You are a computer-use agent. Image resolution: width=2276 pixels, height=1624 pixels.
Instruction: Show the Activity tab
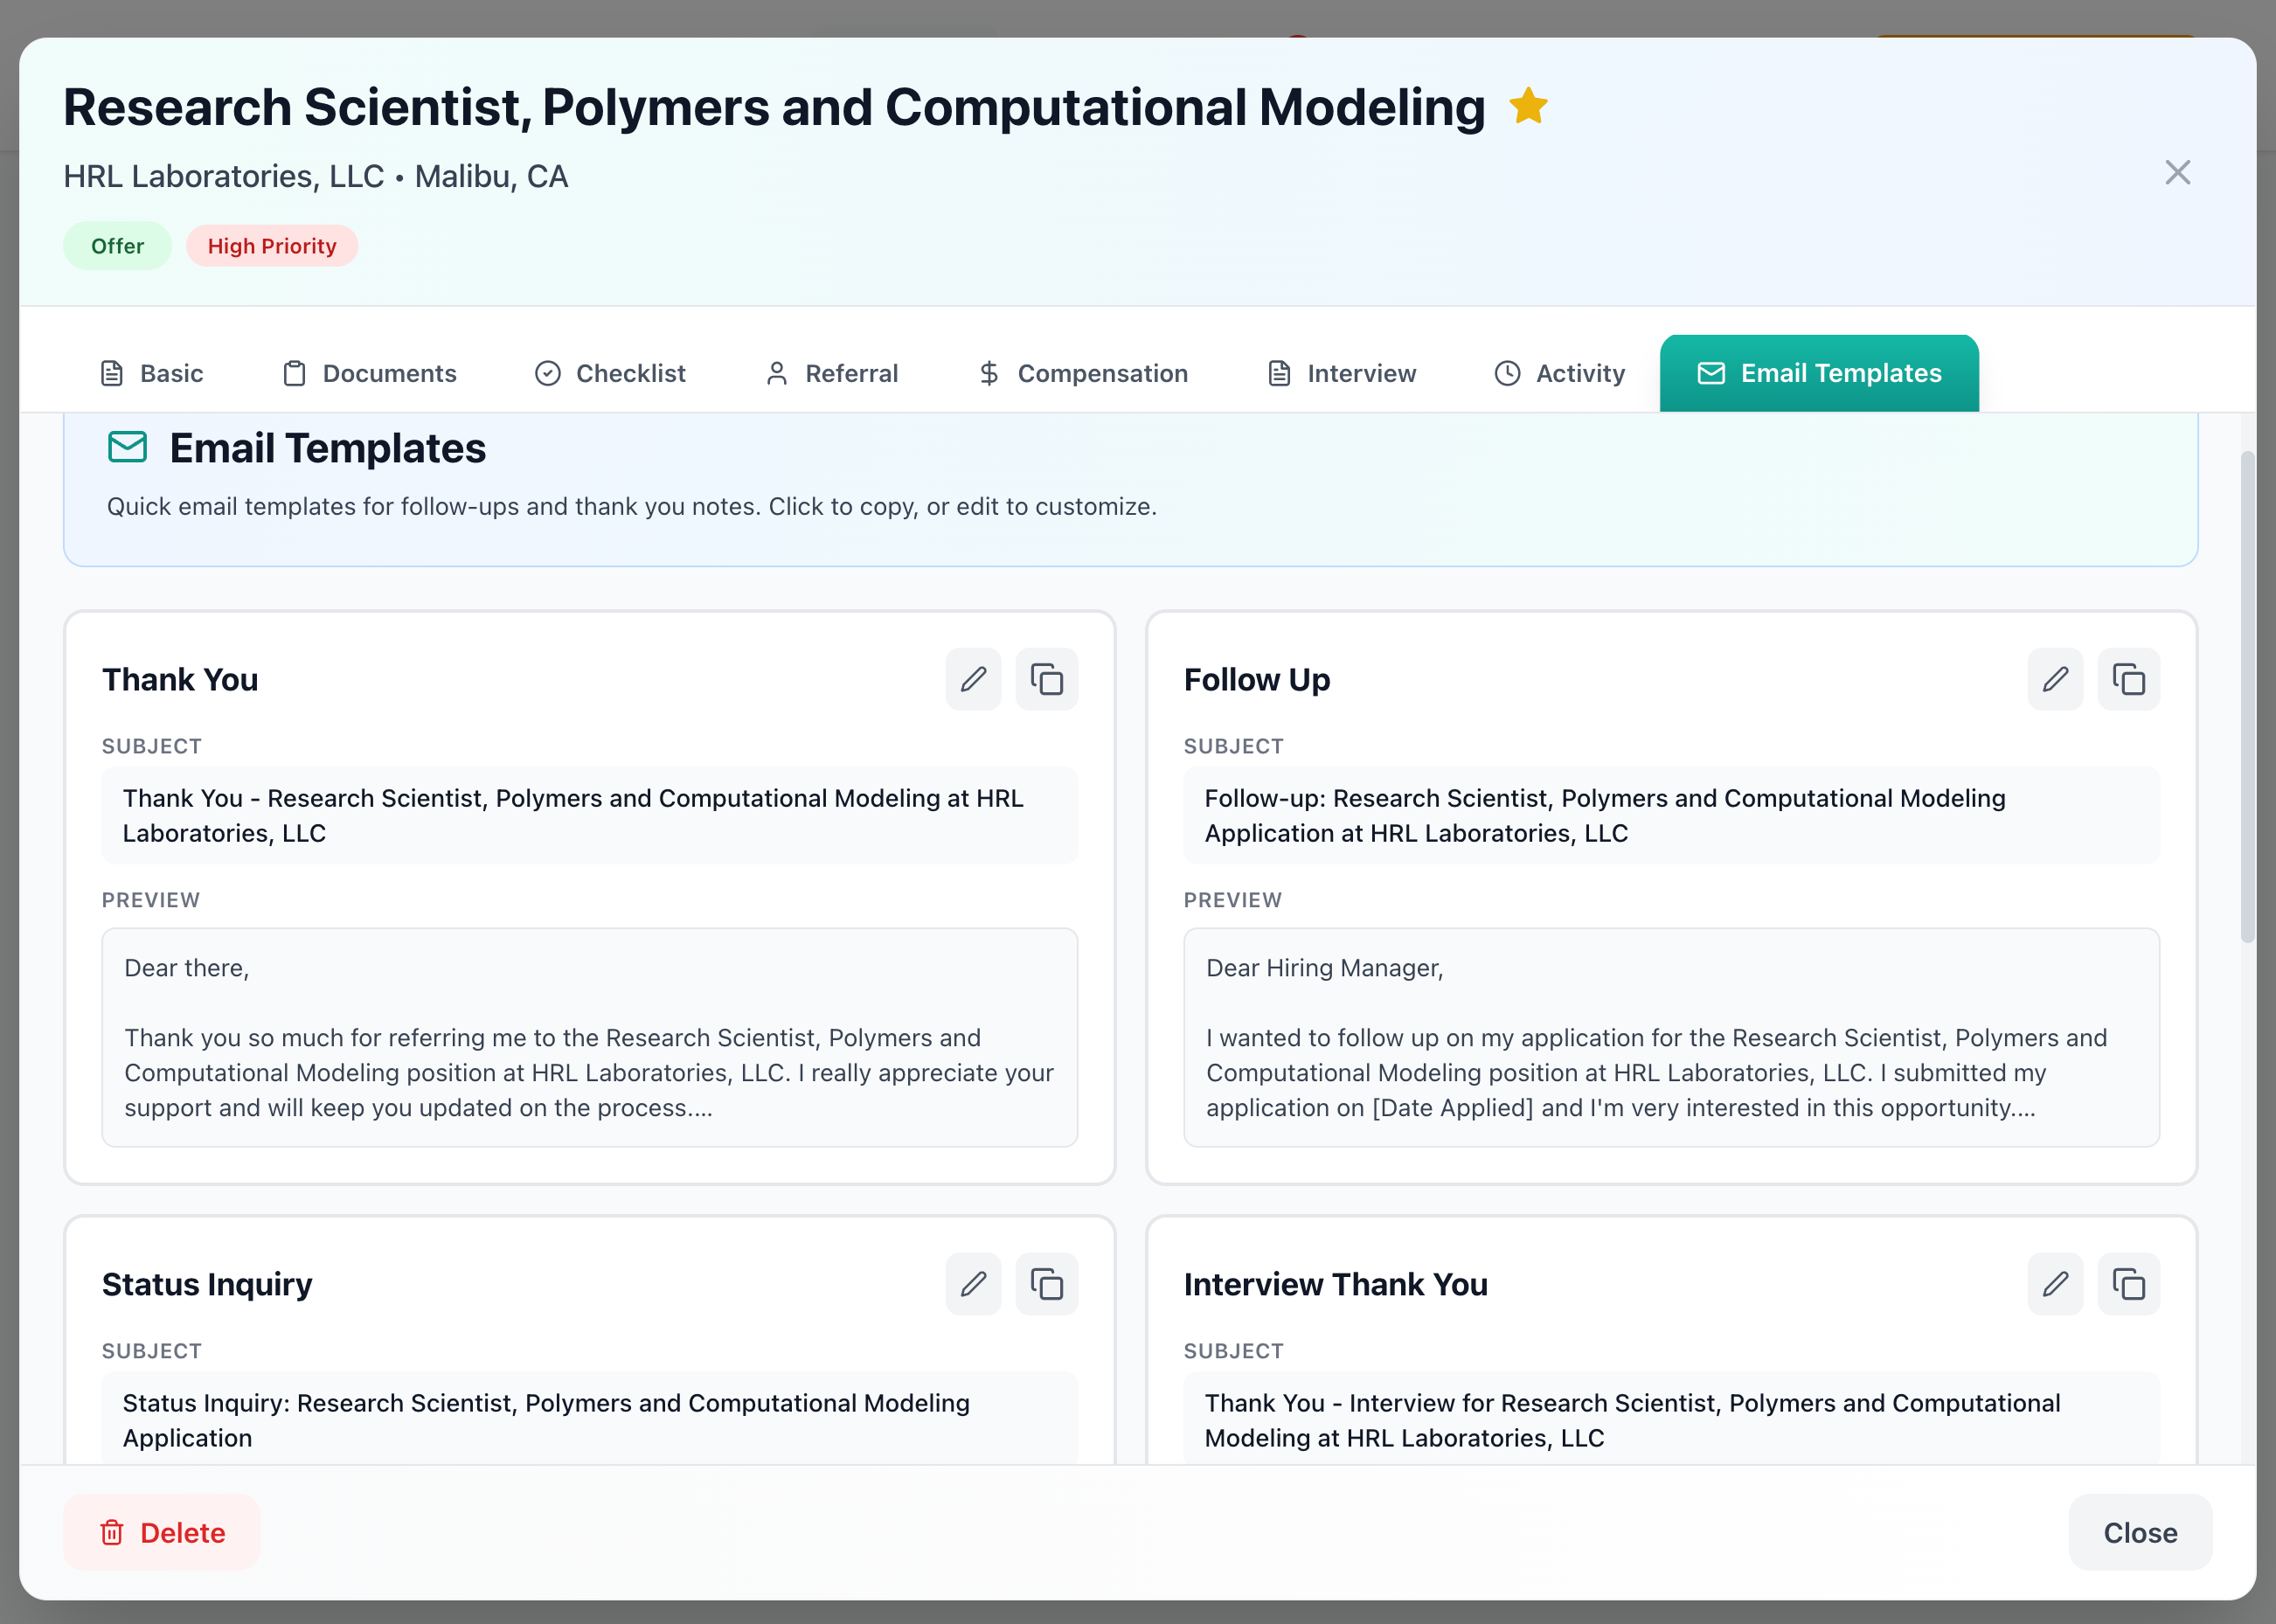tap(1560, 373)
